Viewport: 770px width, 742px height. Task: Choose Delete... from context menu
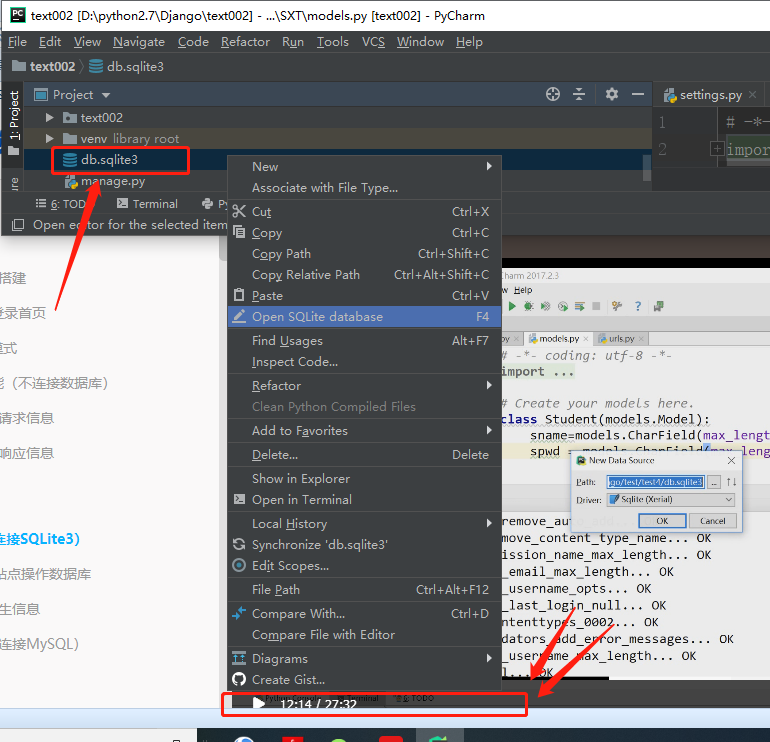(364, 455)
